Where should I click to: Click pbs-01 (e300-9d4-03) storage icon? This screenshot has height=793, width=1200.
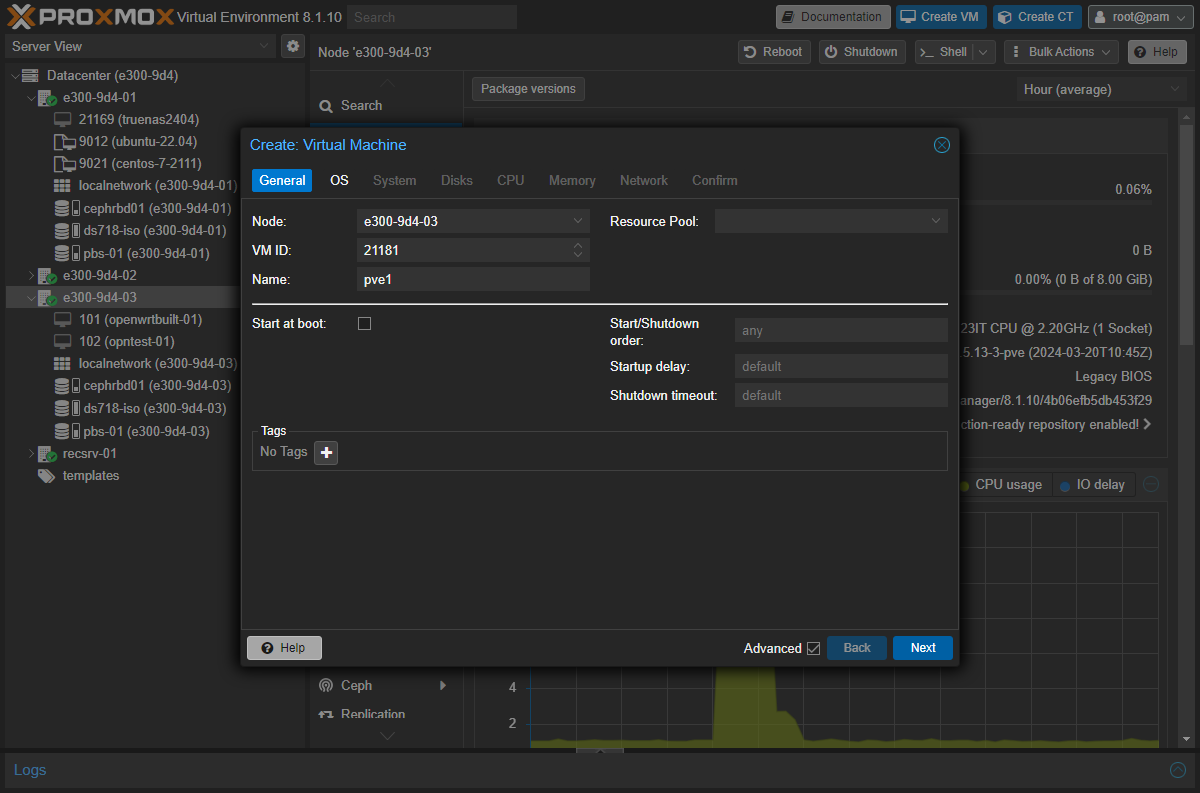click(x=66, y=431)
